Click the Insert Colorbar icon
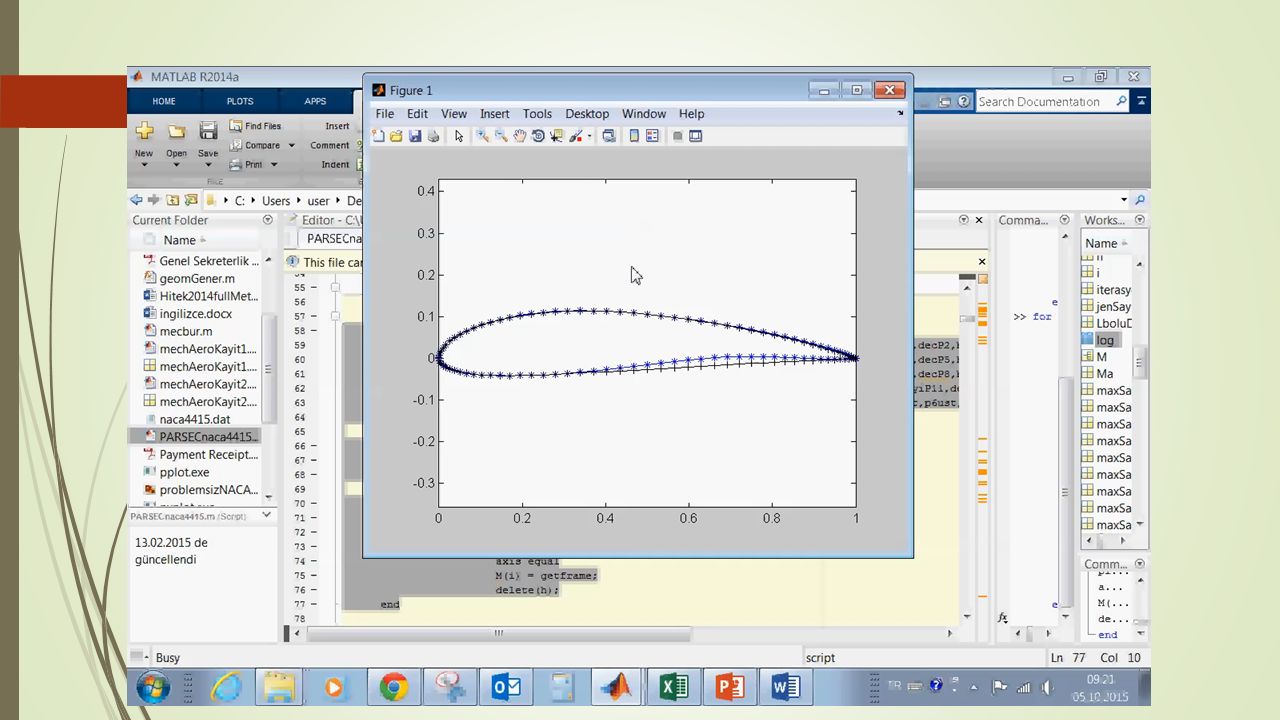The image size is (1280, 720). (x=634, y=136)
